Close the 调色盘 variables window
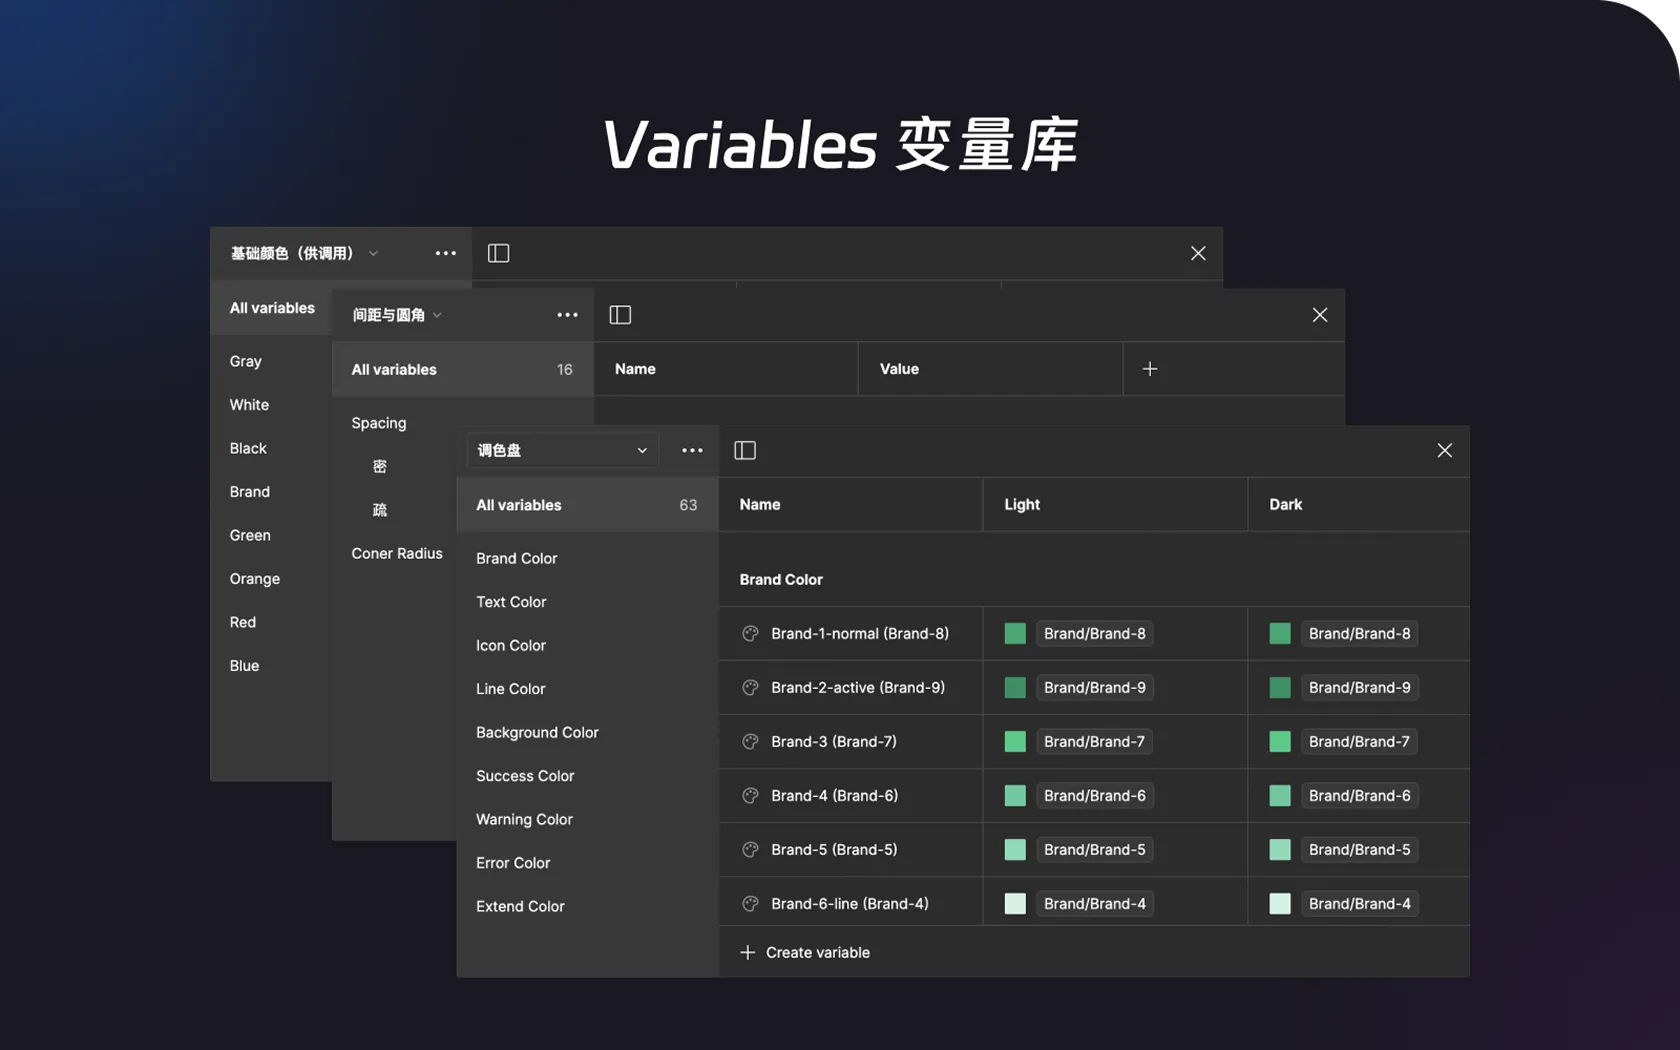Image resolution: width=1680 pixels, height=1050 pixels. coord(1444,450)
